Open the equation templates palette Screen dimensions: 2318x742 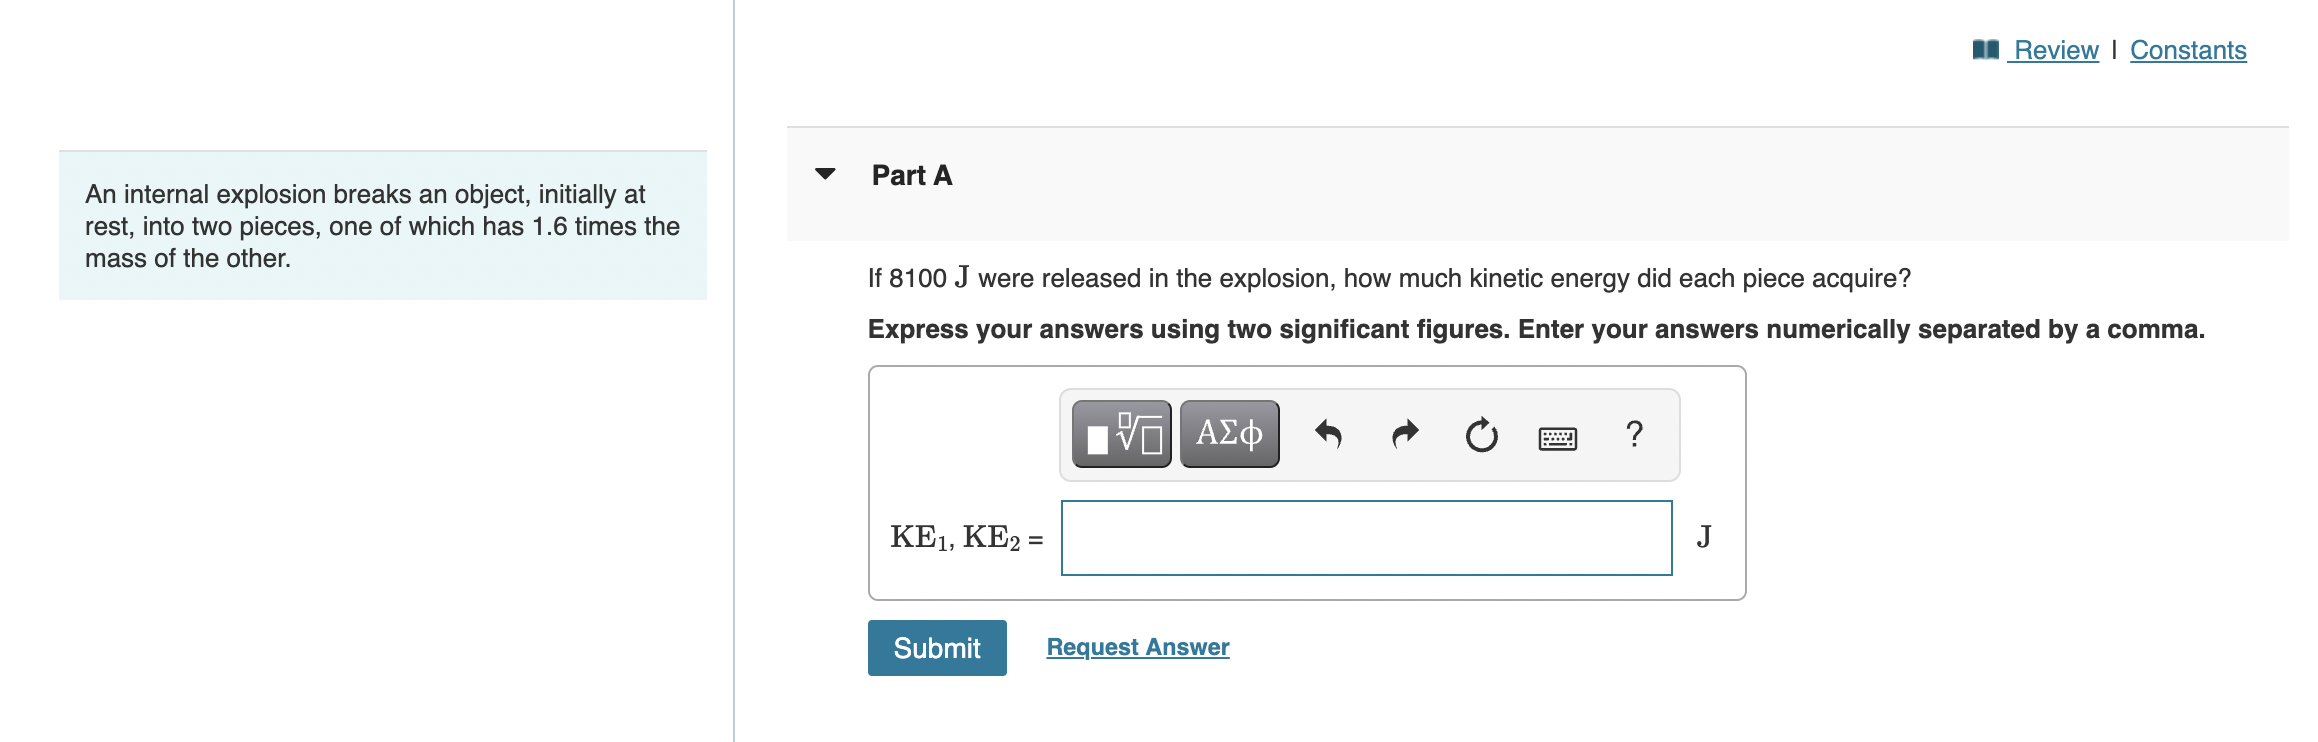(1120, 433)
